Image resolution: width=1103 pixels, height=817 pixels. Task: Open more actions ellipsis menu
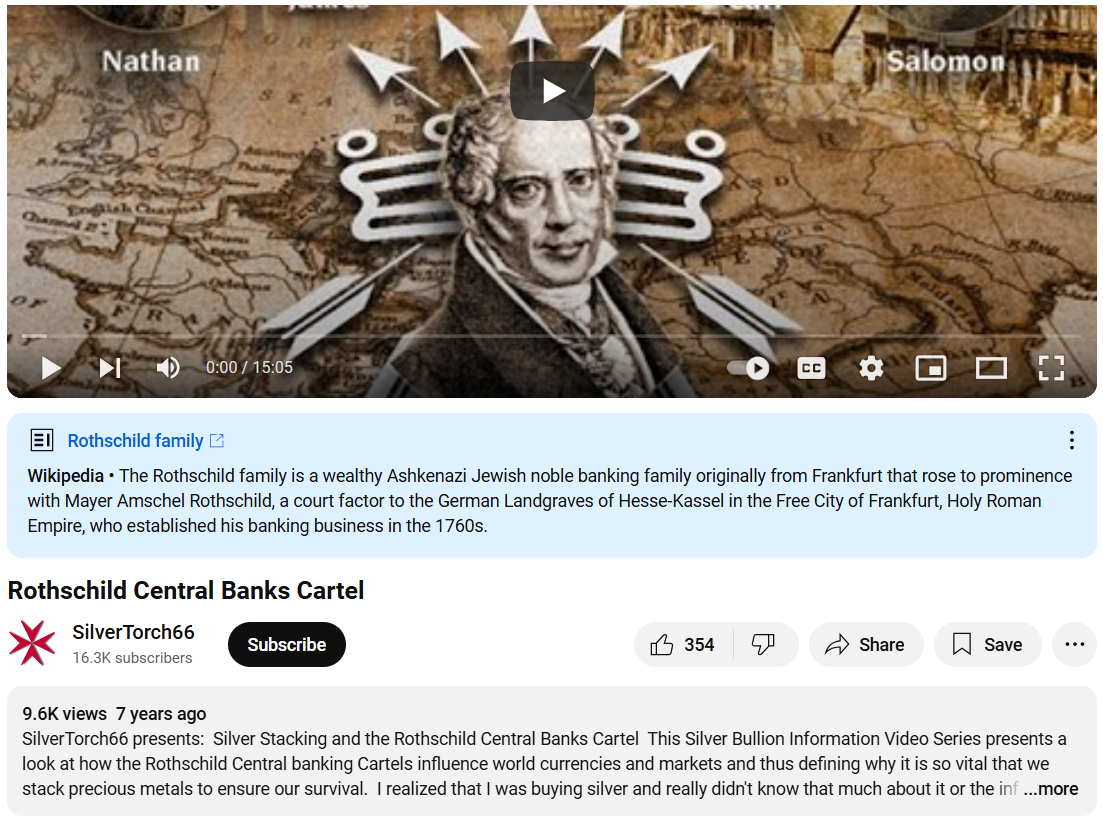1074,645
